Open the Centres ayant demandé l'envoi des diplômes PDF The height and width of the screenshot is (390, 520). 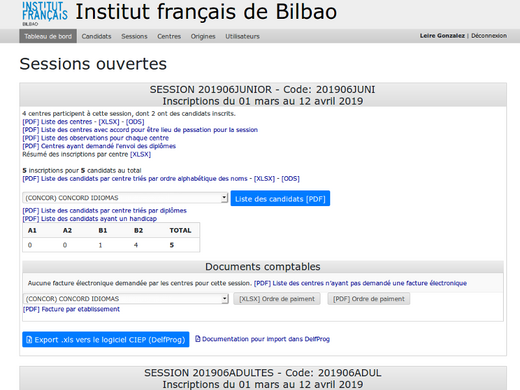99,146
